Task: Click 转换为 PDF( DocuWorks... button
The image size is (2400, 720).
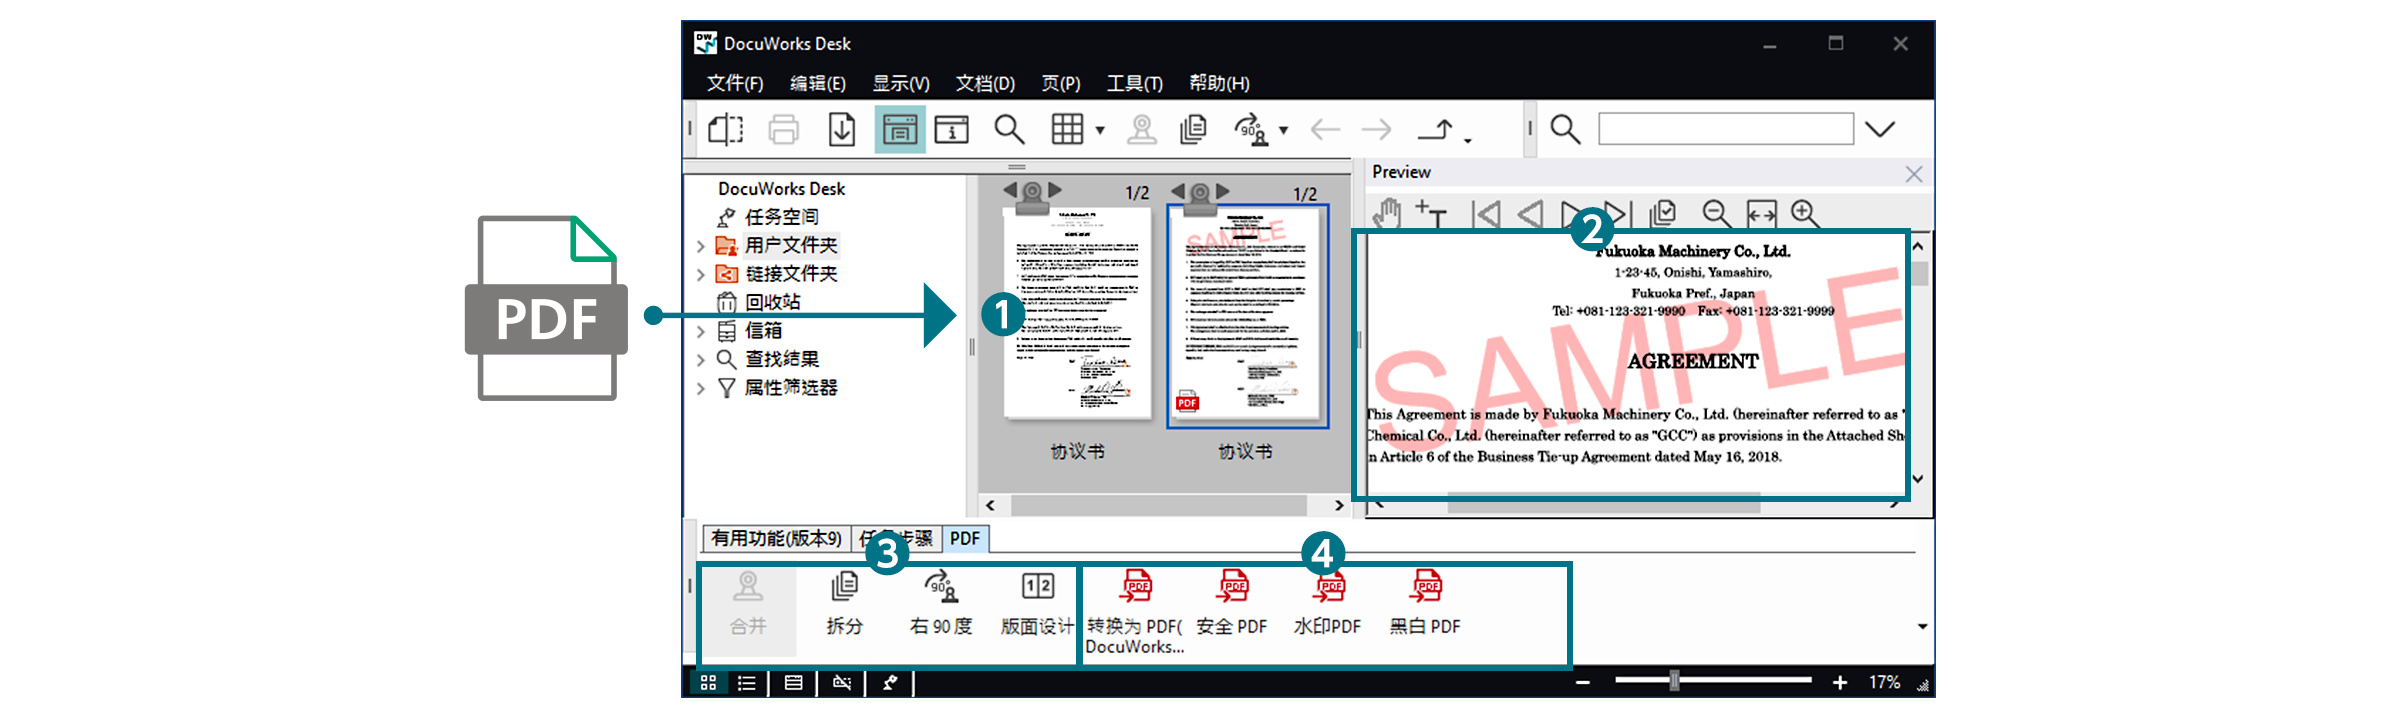Action: pyautogui.click(x=1135, y=611)
